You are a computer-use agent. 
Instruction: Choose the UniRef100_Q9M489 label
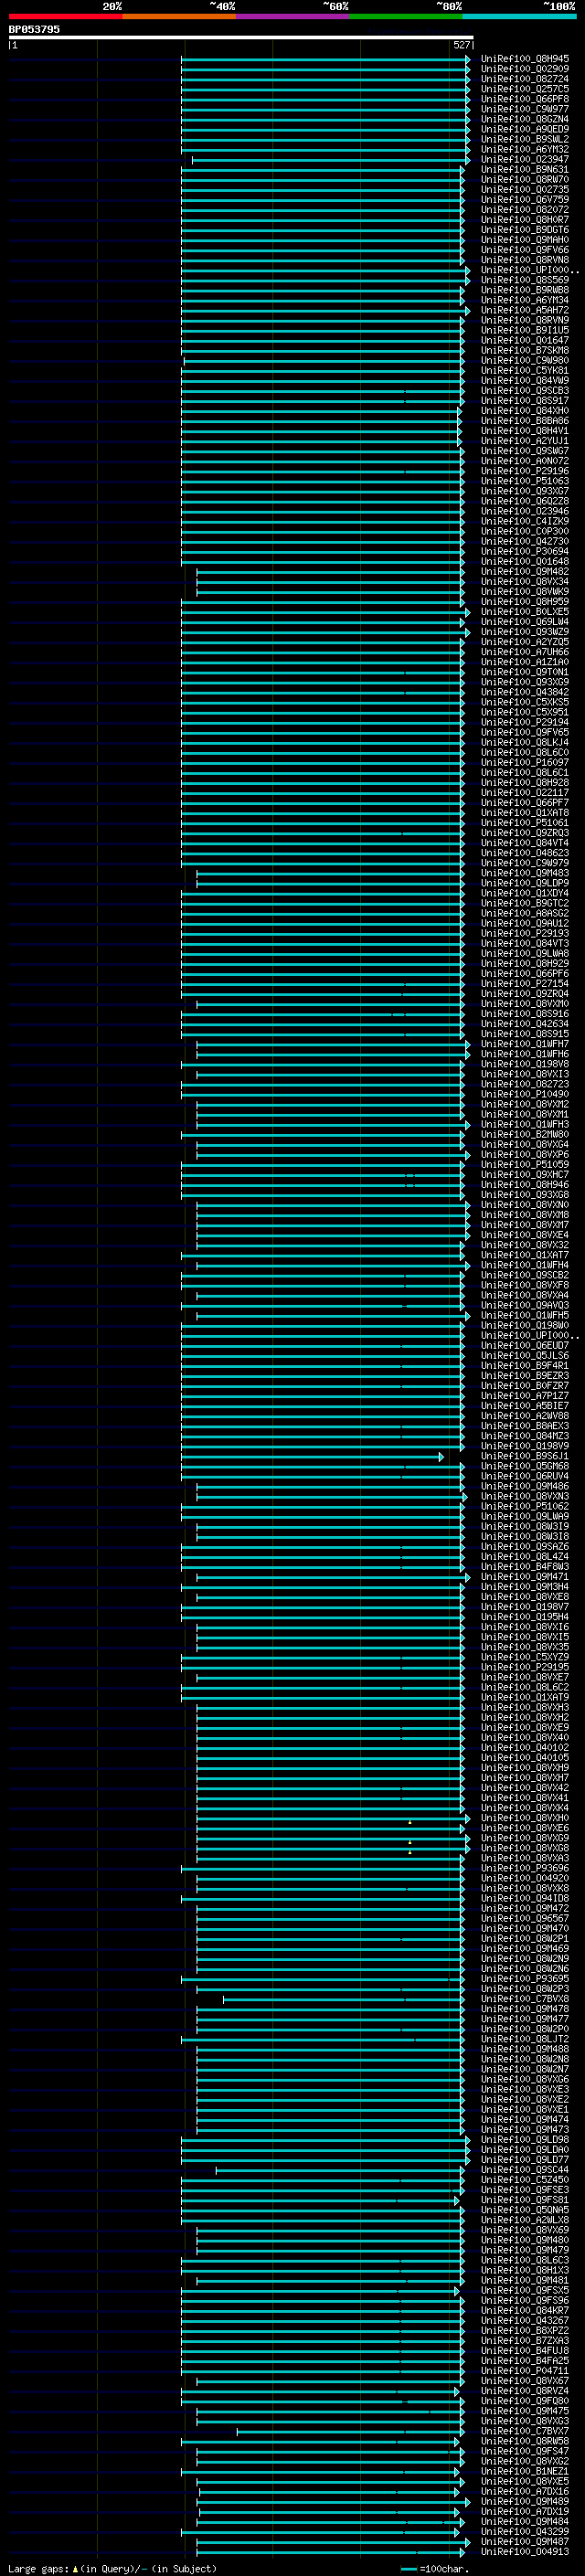coord(525,2501)
